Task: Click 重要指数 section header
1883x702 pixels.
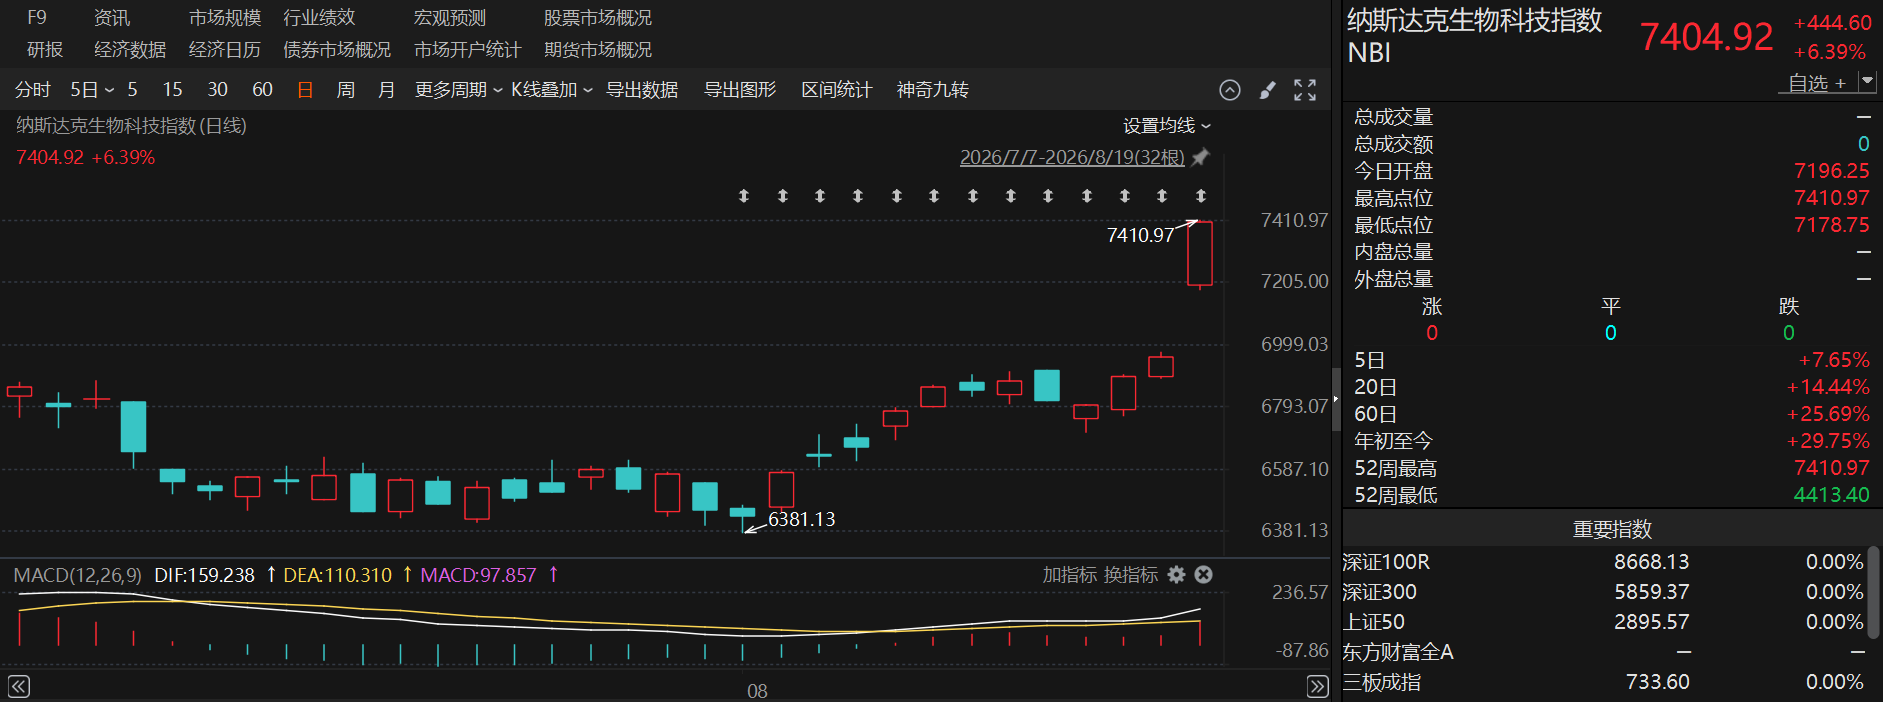Action: coord(1612,529)
